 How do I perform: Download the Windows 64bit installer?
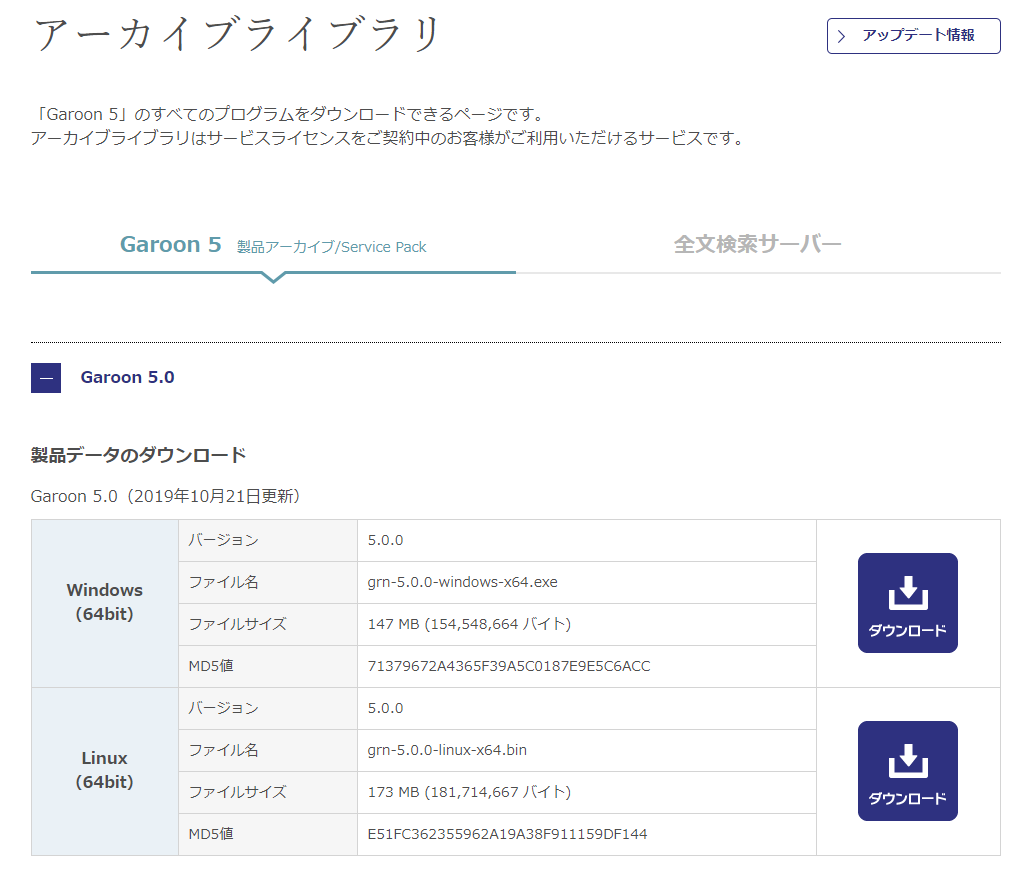pos(908,603)
